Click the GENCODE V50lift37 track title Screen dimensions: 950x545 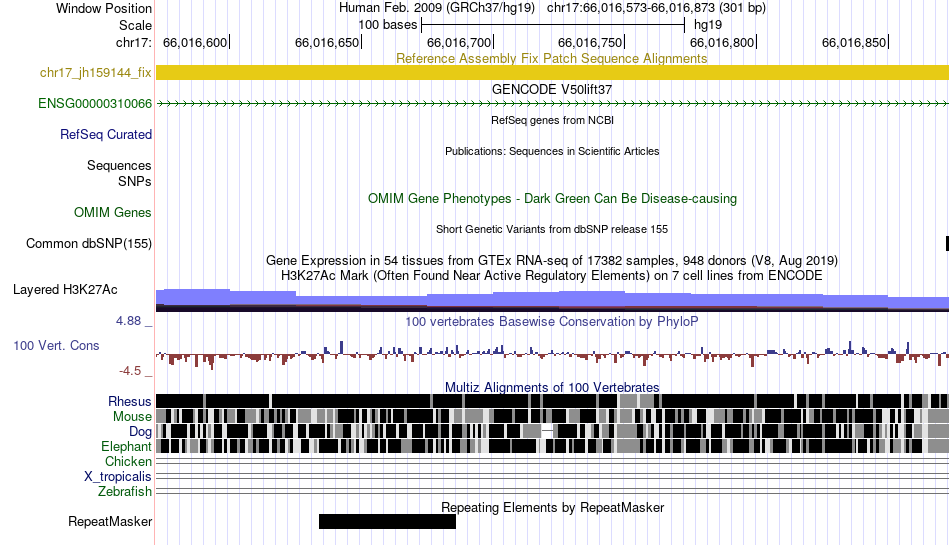pyautogui.click(x=552, y=89)
